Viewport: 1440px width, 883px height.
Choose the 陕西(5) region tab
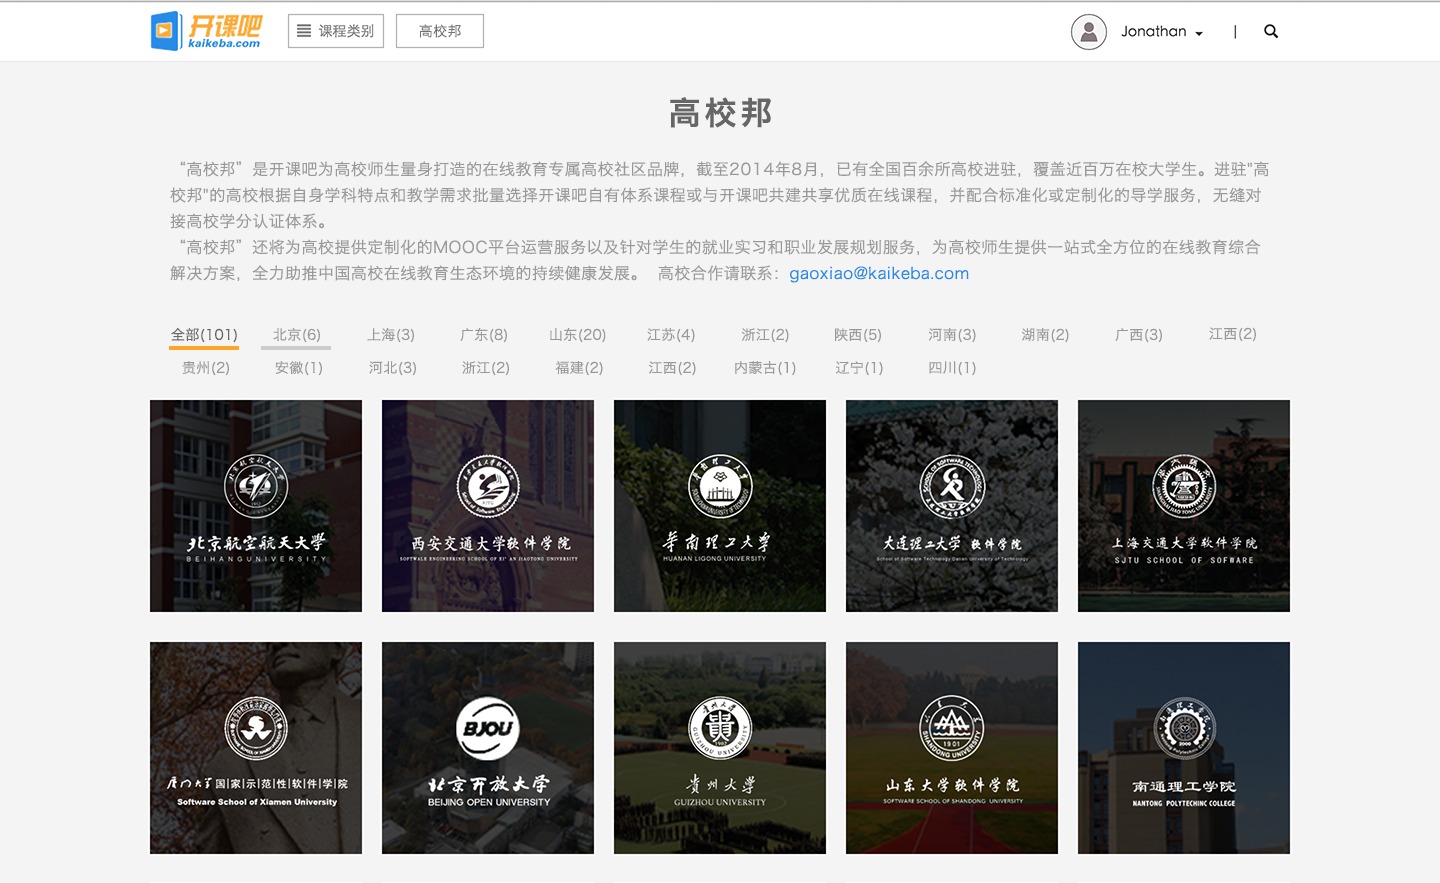point(858,335)
